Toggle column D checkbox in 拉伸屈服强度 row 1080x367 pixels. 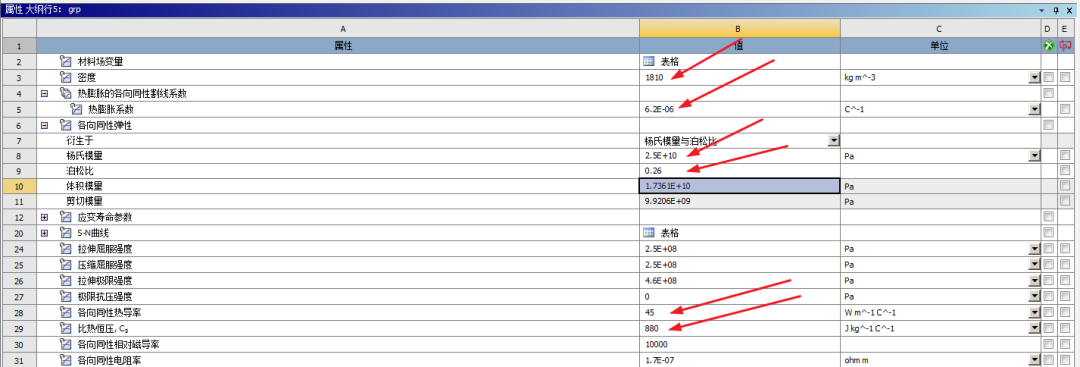coord(1048,249)
